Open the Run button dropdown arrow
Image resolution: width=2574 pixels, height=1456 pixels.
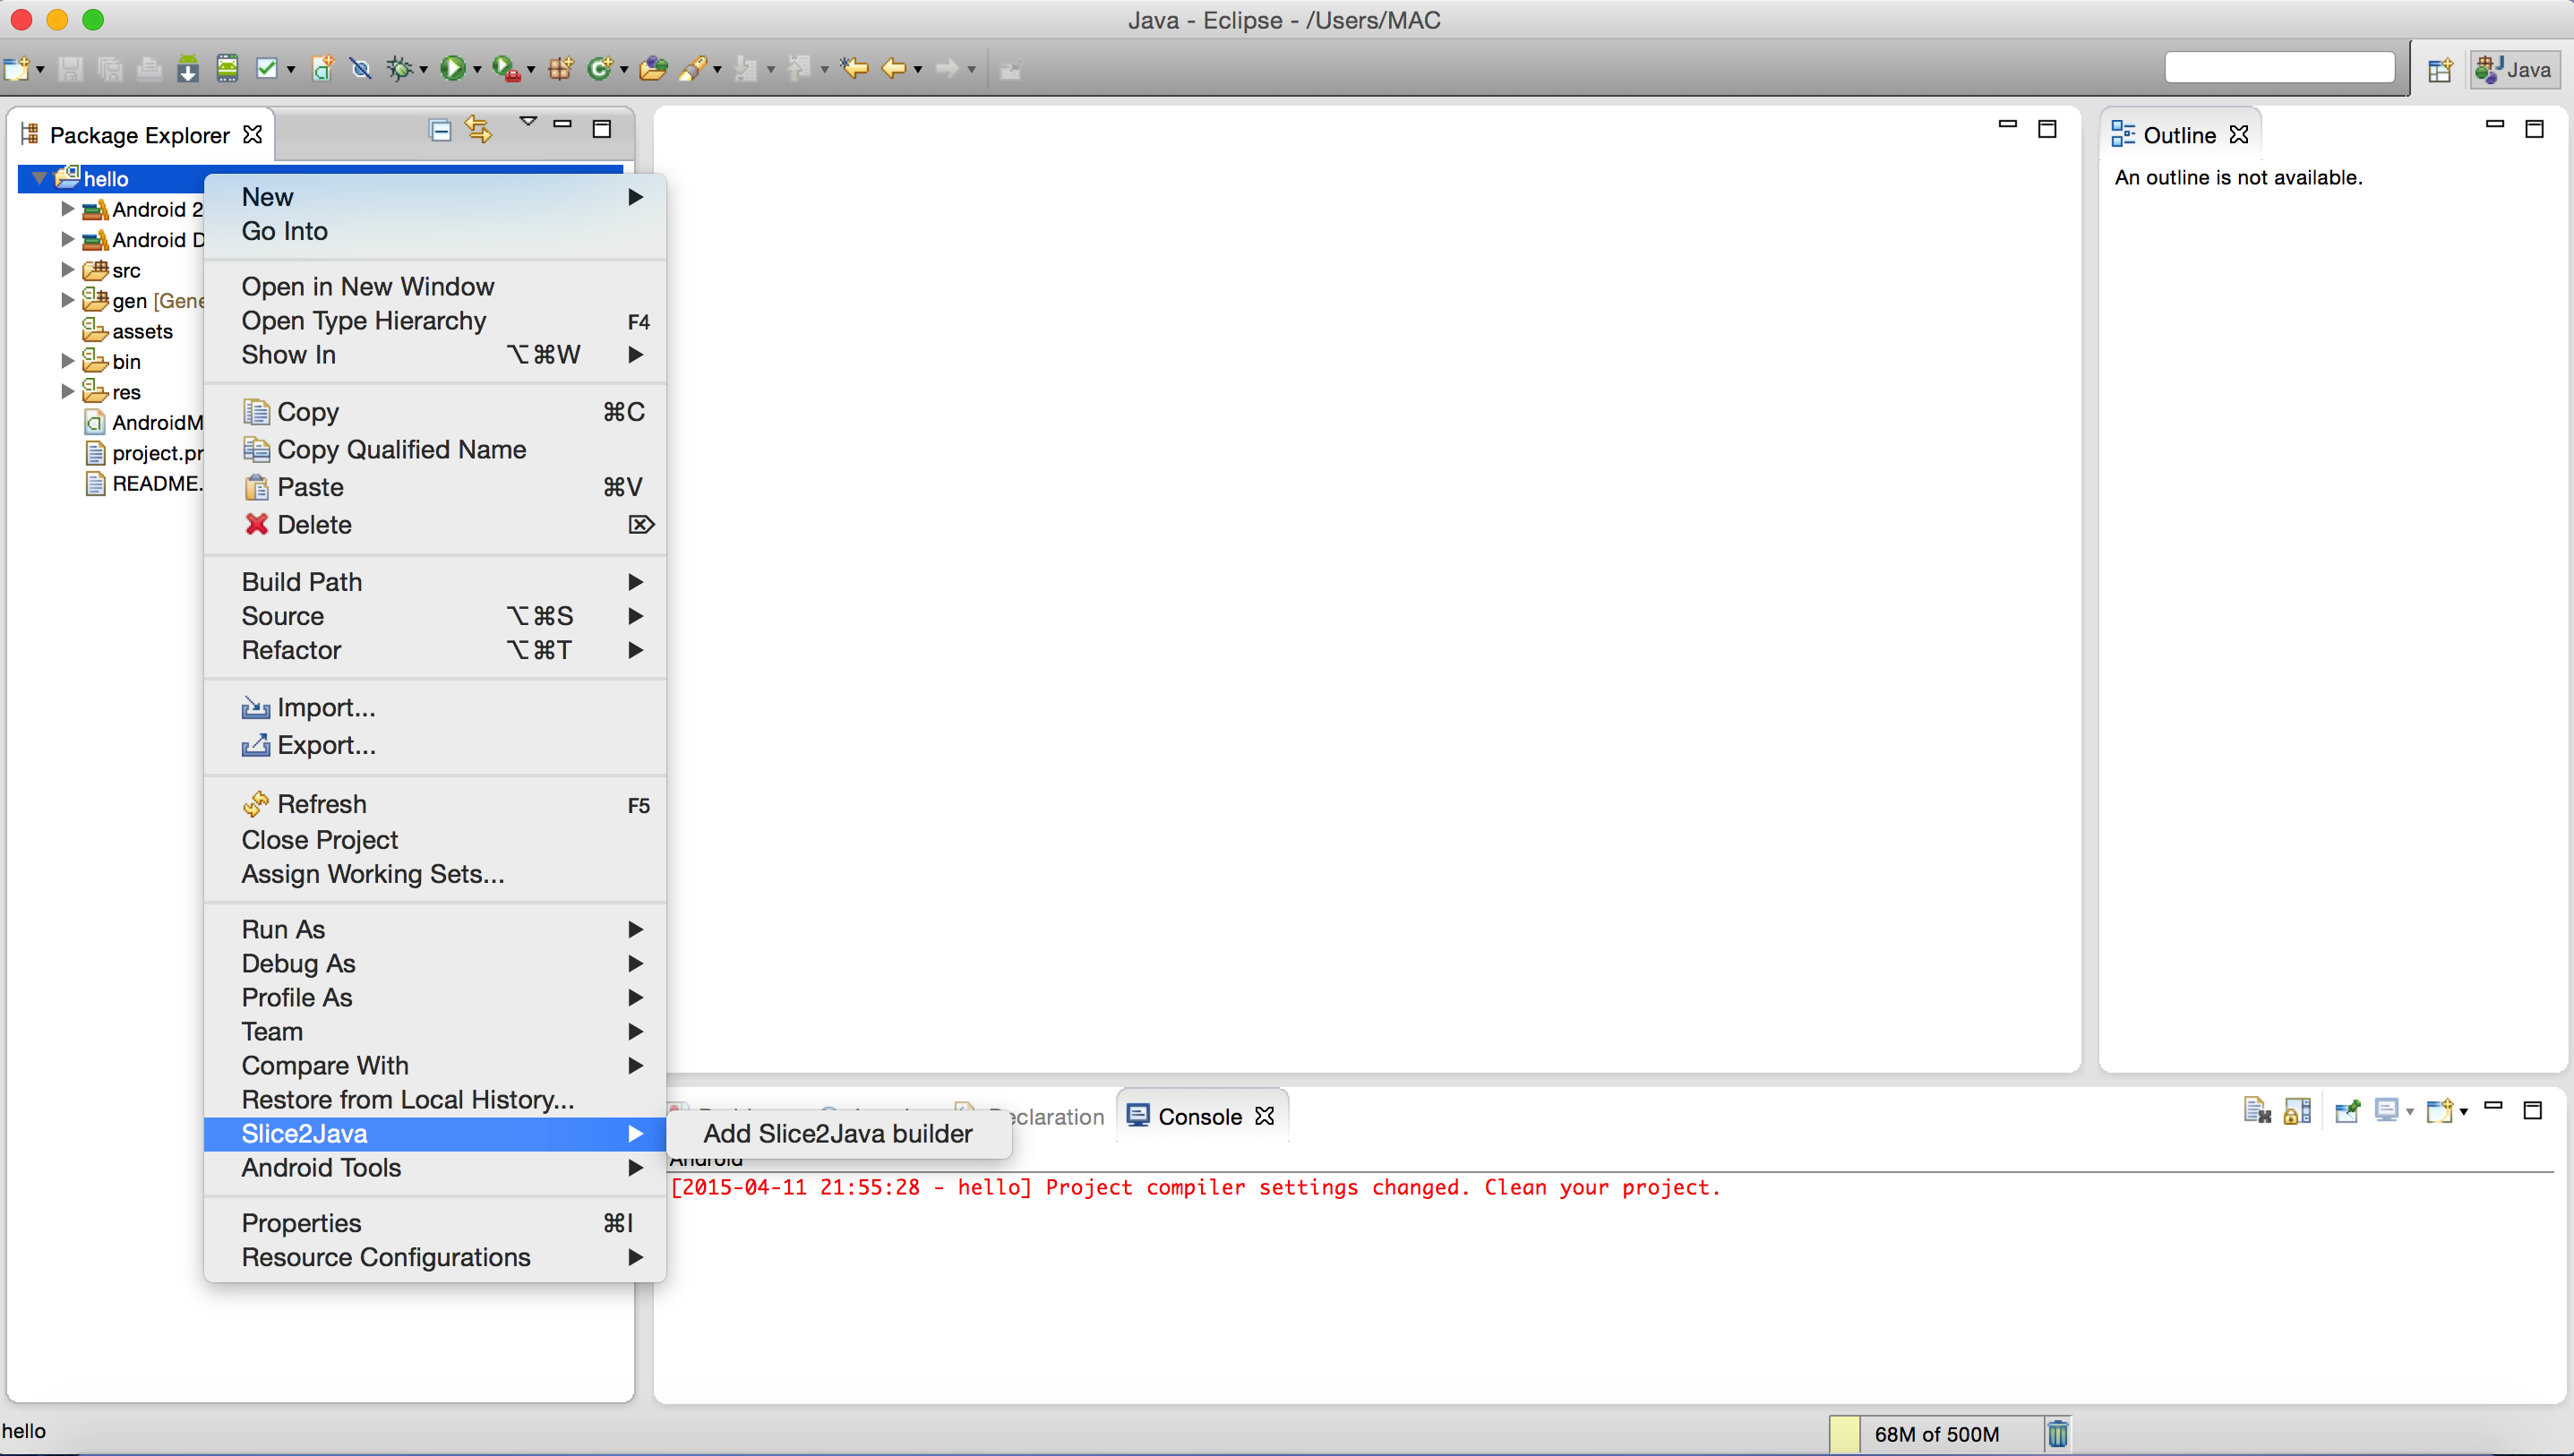coord(477,69)
